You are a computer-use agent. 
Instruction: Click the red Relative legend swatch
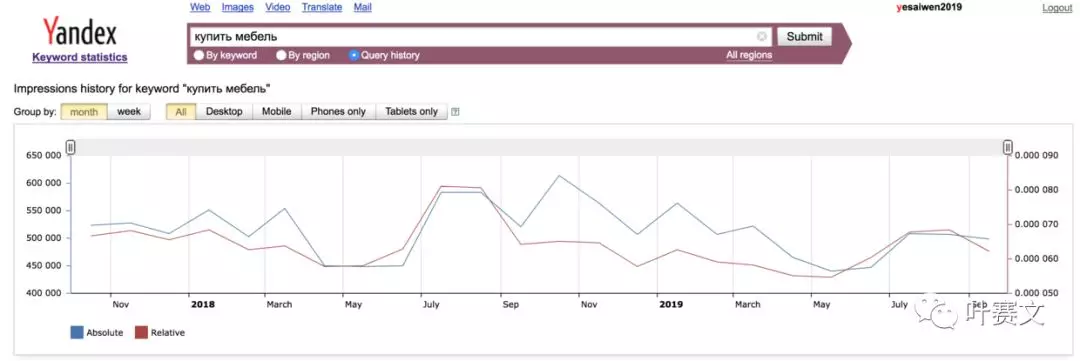[x=141, y=333]
